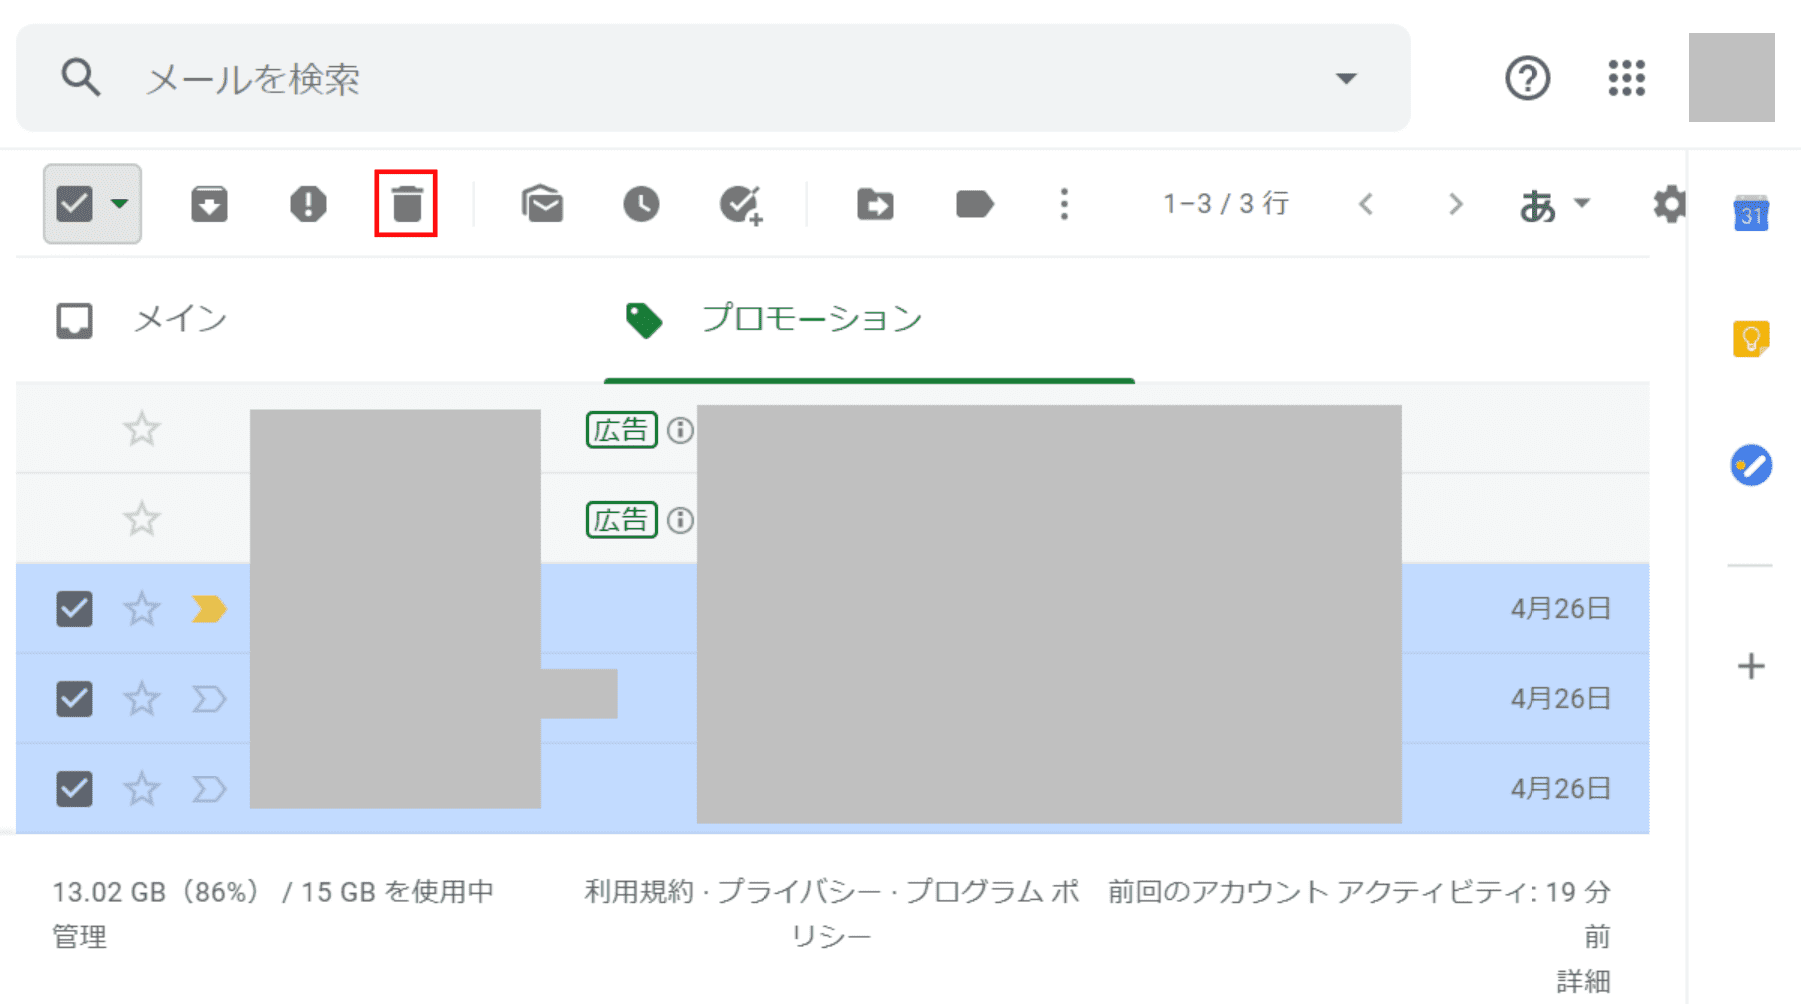The height and width of the screenshot is (1004, 1801).
Task: Toggle yellow importance marker on first email
Action: pos(209,609)
